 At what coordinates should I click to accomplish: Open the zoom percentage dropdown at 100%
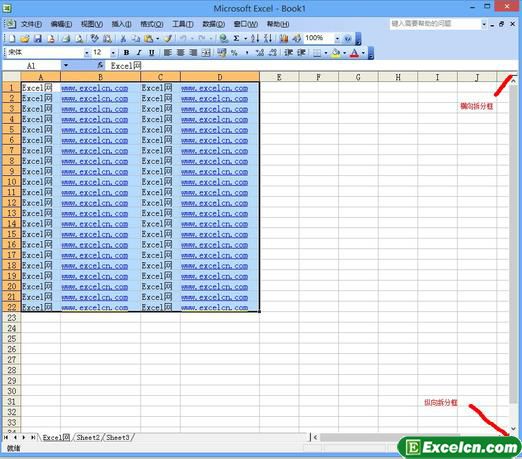[x=337, y=39]
